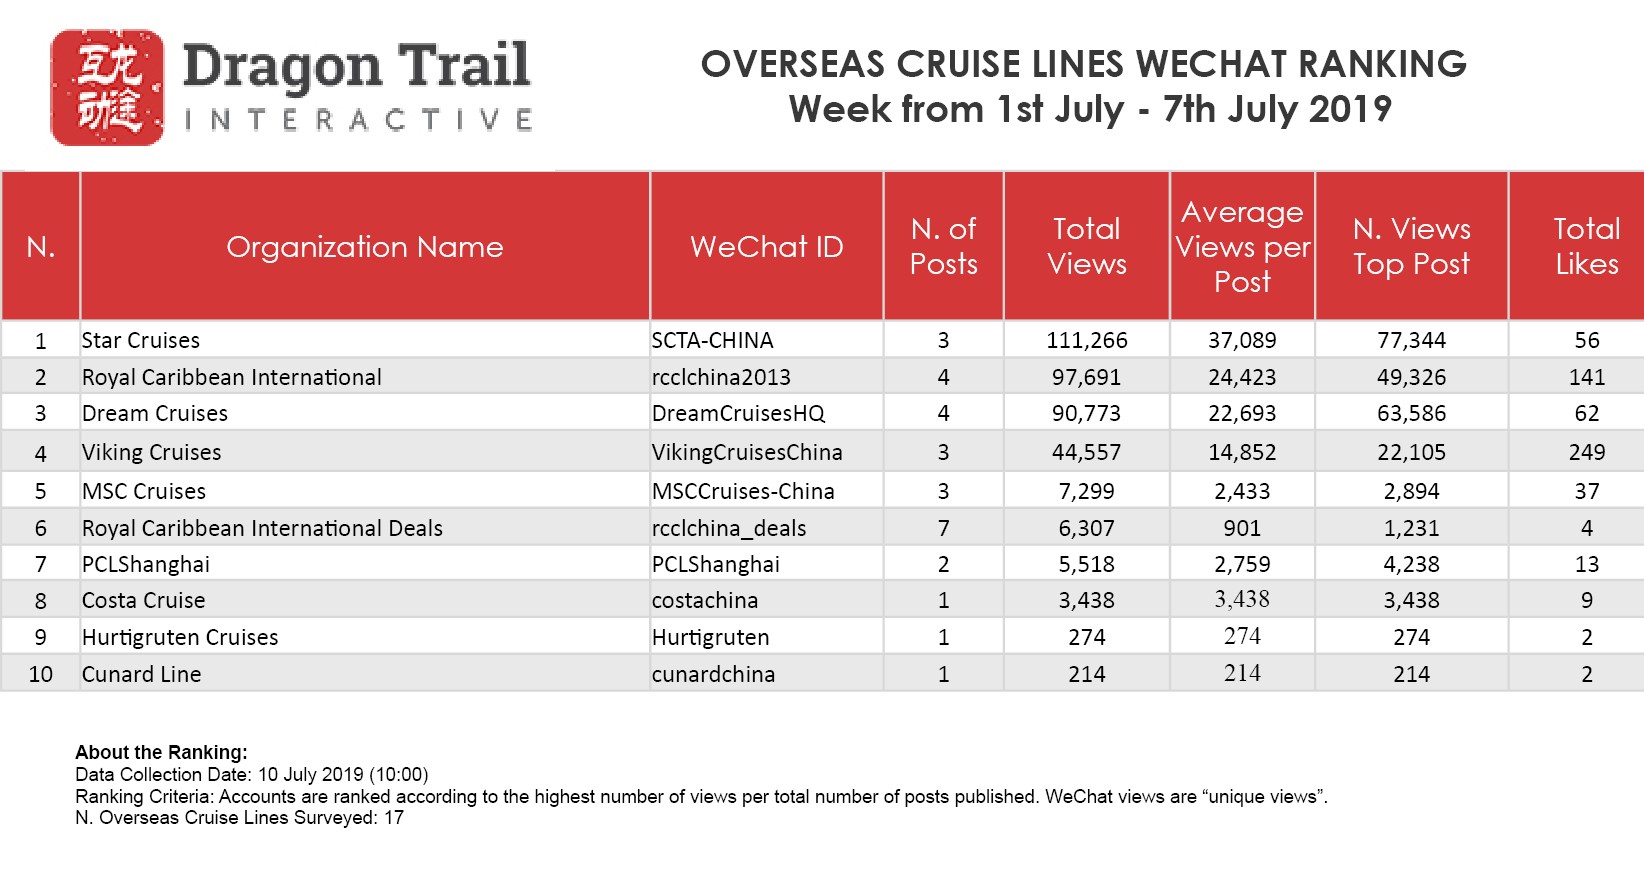
Task: Click the Total Views column header
Action: pos(1087,247)
